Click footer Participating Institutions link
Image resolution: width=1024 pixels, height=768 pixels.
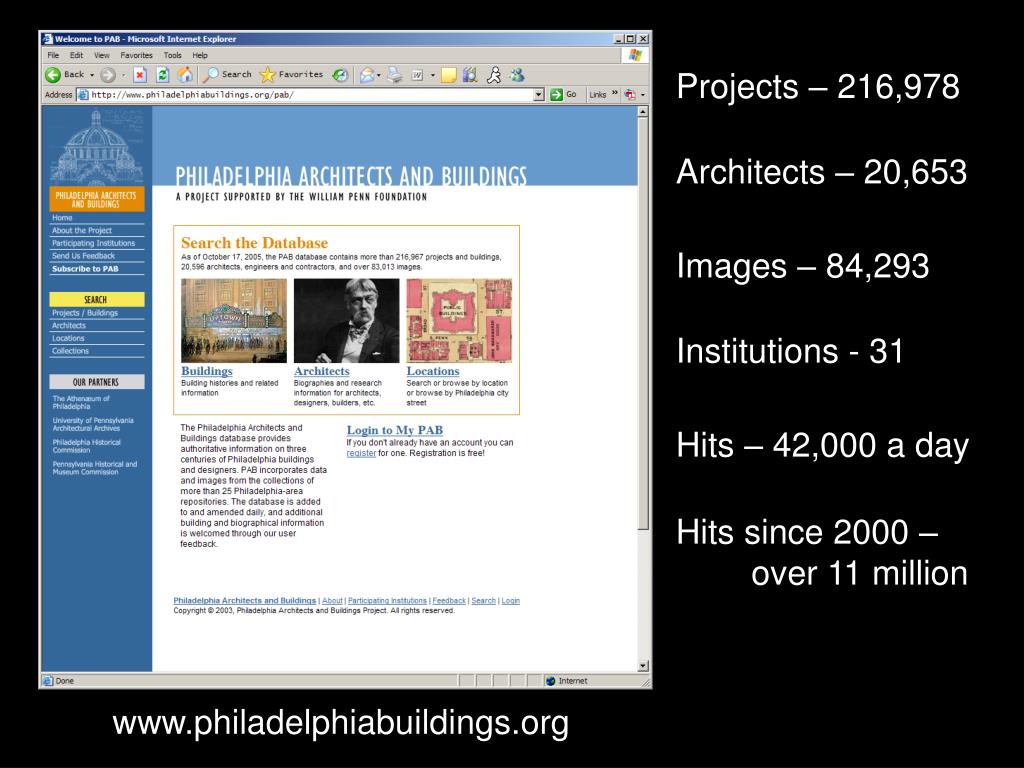(x=387, y=601)
